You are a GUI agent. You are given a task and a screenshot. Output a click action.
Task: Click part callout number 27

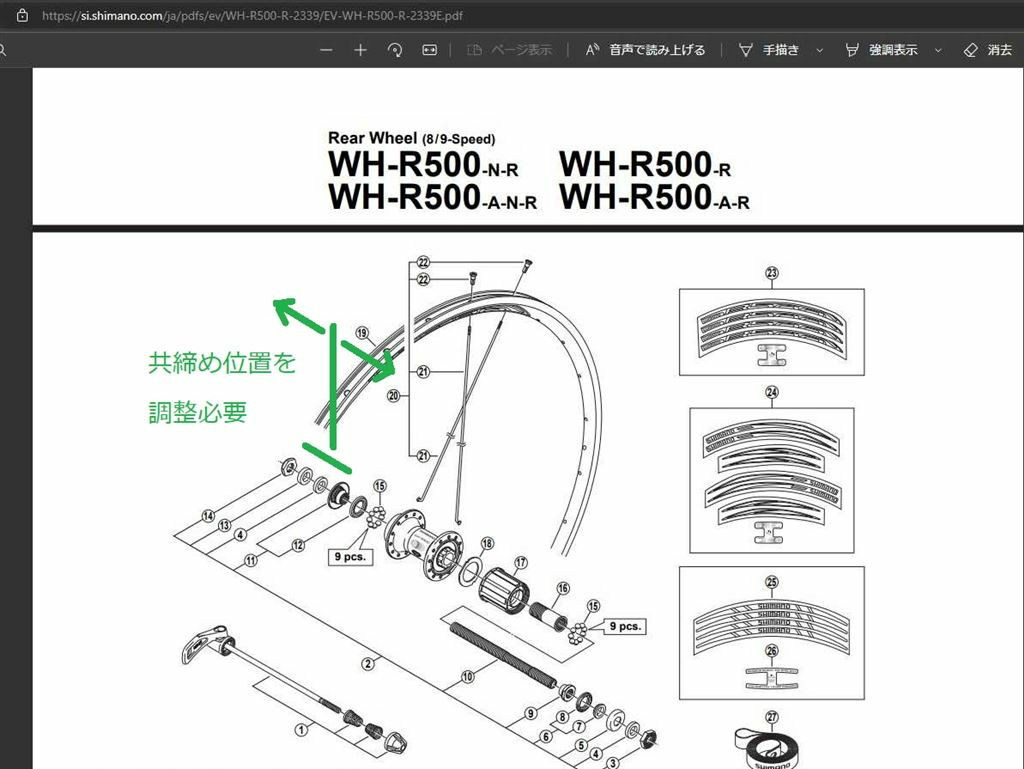tap(772, 717)
